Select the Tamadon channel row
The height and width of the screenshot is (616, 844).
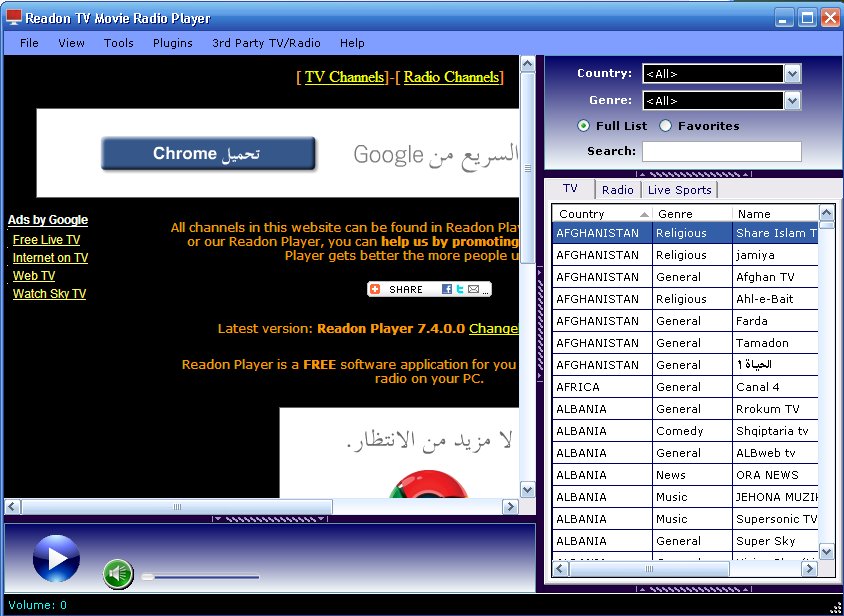click(x=685, y=343)
